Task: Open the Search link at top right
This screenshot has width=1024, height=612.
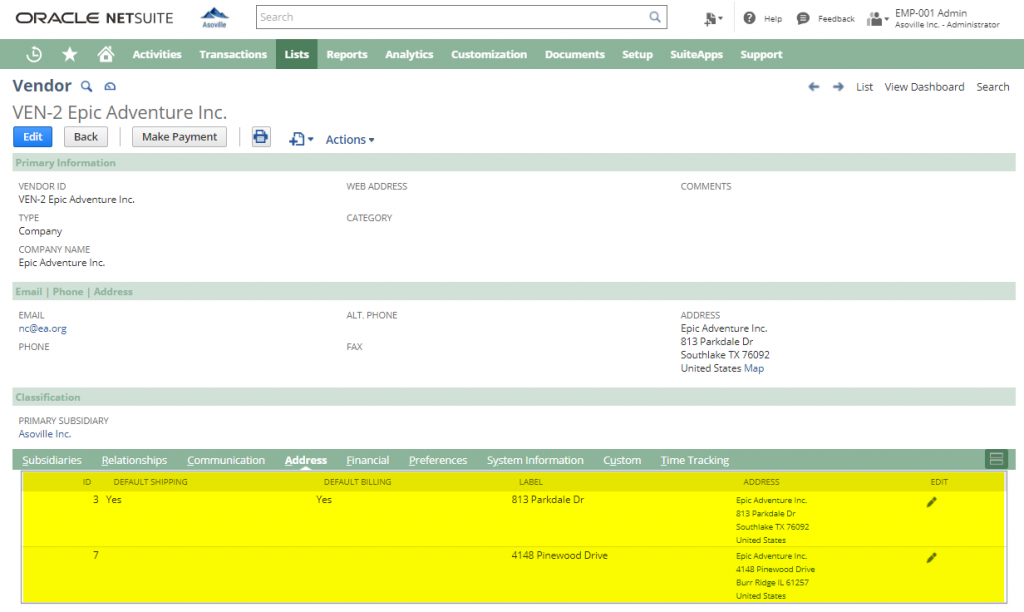Action: tap(993, 87)
